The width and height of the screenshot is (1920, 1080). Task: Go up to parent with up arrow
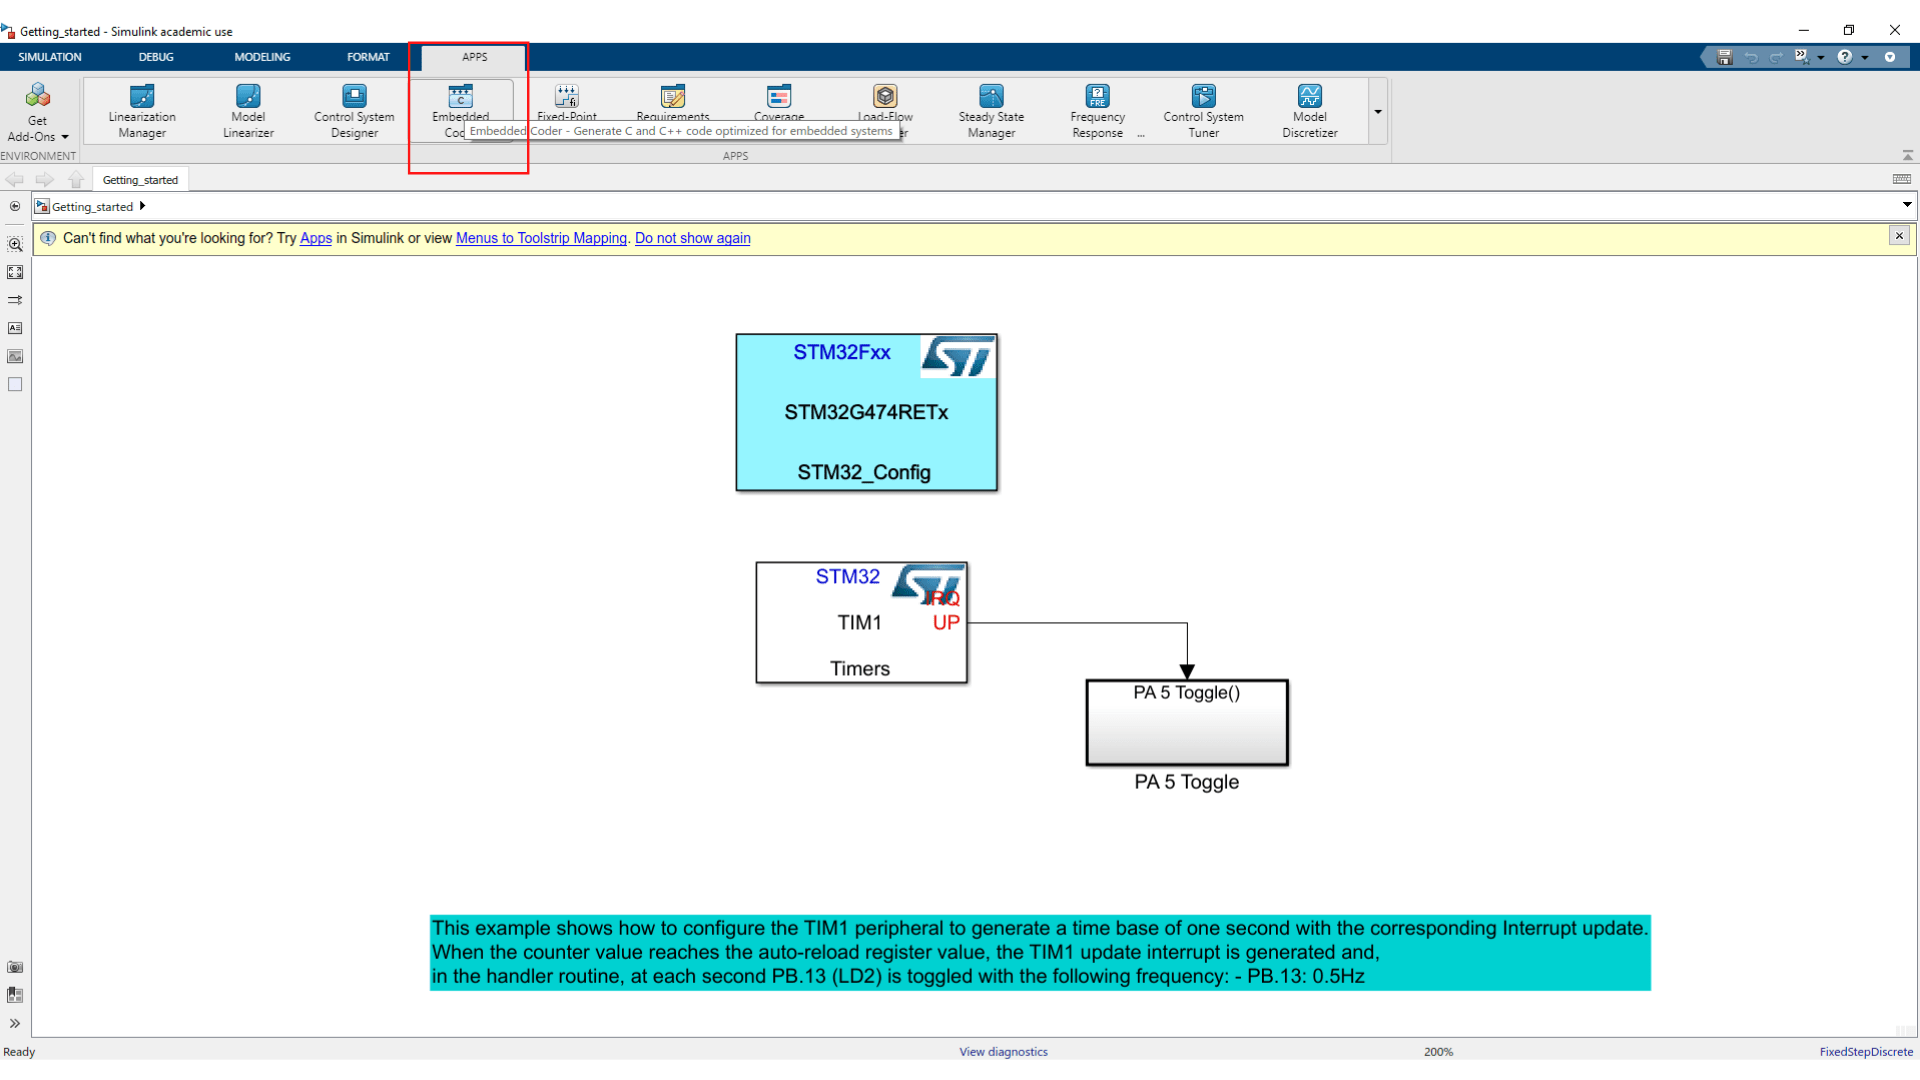(76, 179)
